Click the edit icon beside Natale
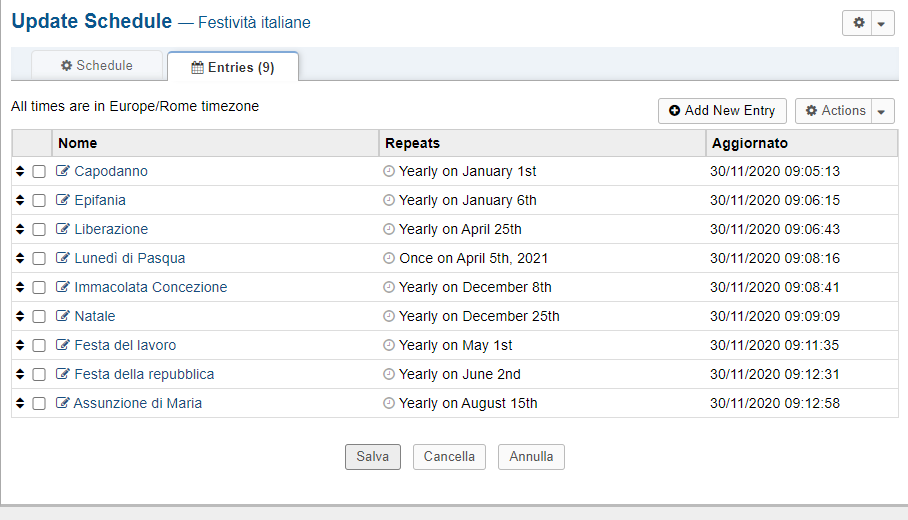908x520 pixels. (63, 316)
